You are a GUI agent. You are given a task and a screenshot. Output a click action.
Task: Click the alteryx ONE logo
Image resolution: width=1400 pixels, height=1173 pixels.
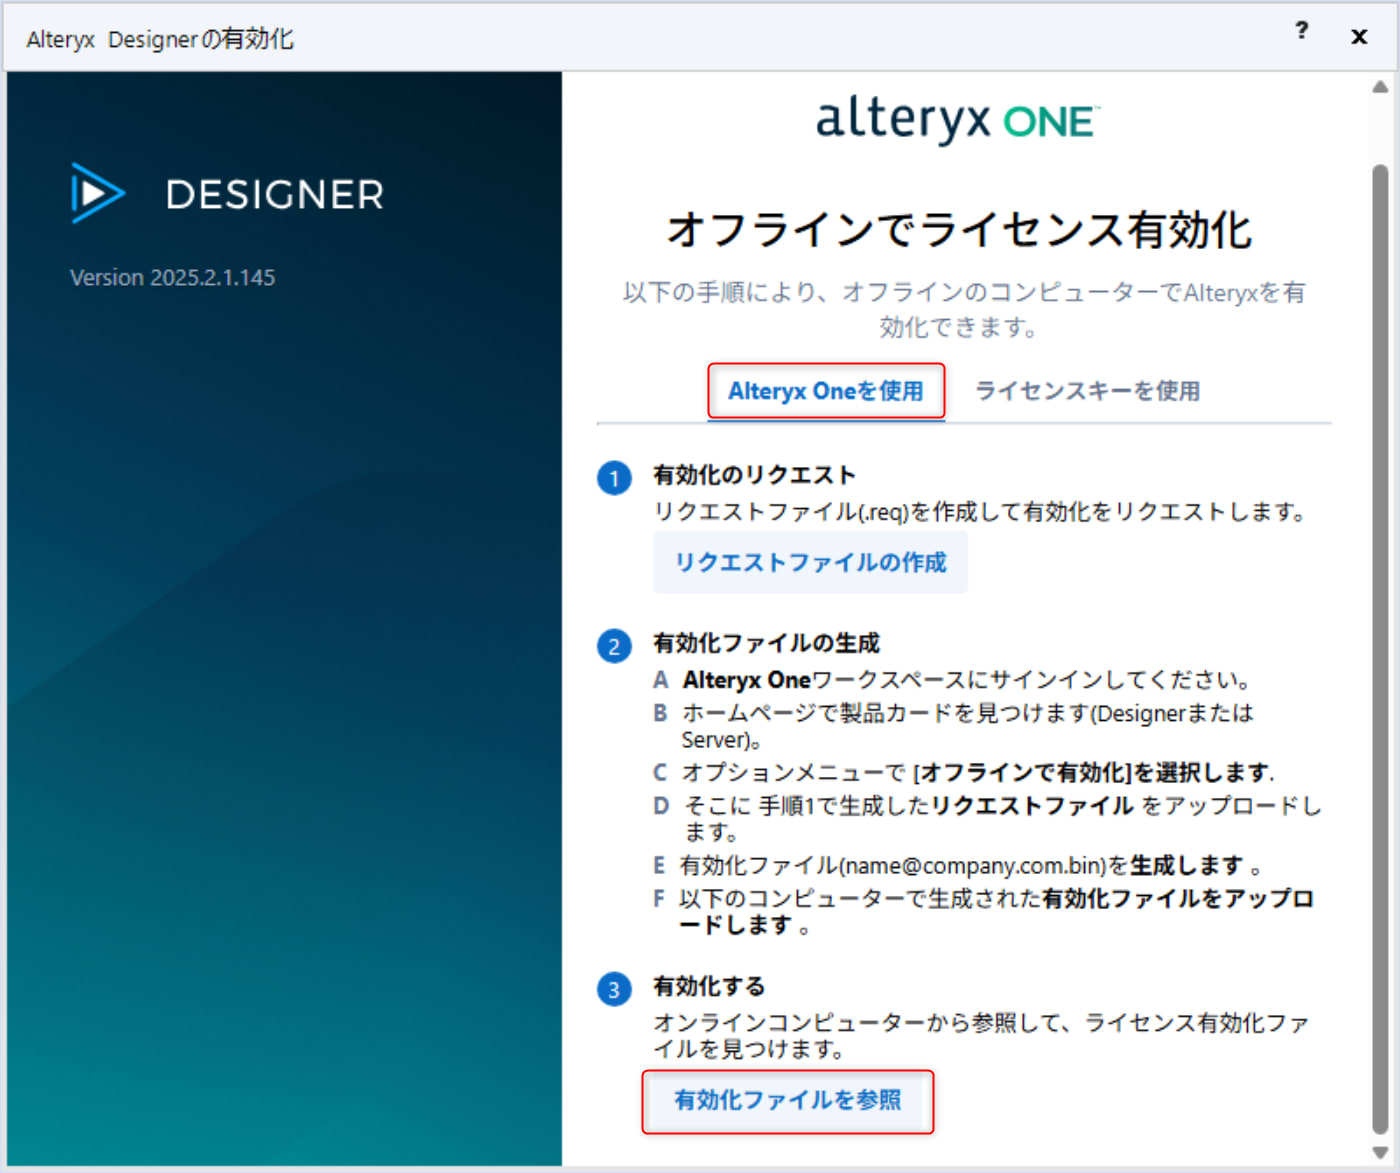(958, 121)
